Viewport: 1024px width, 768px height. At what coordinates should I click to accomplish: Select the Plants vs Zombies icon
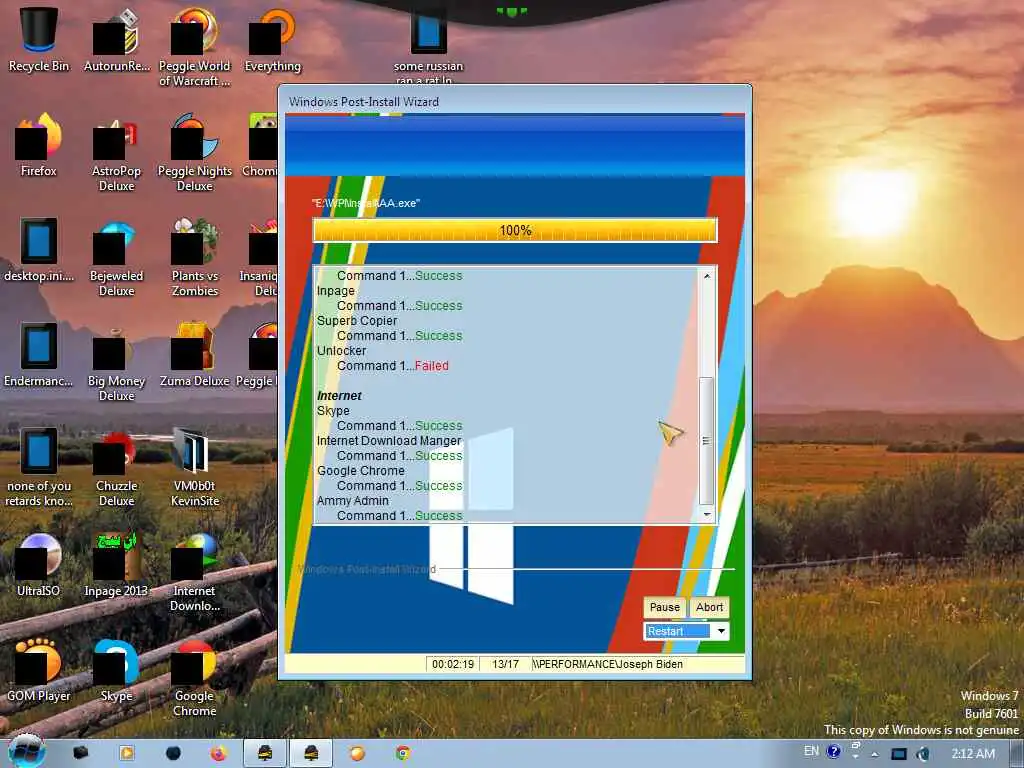click(195, 257)
